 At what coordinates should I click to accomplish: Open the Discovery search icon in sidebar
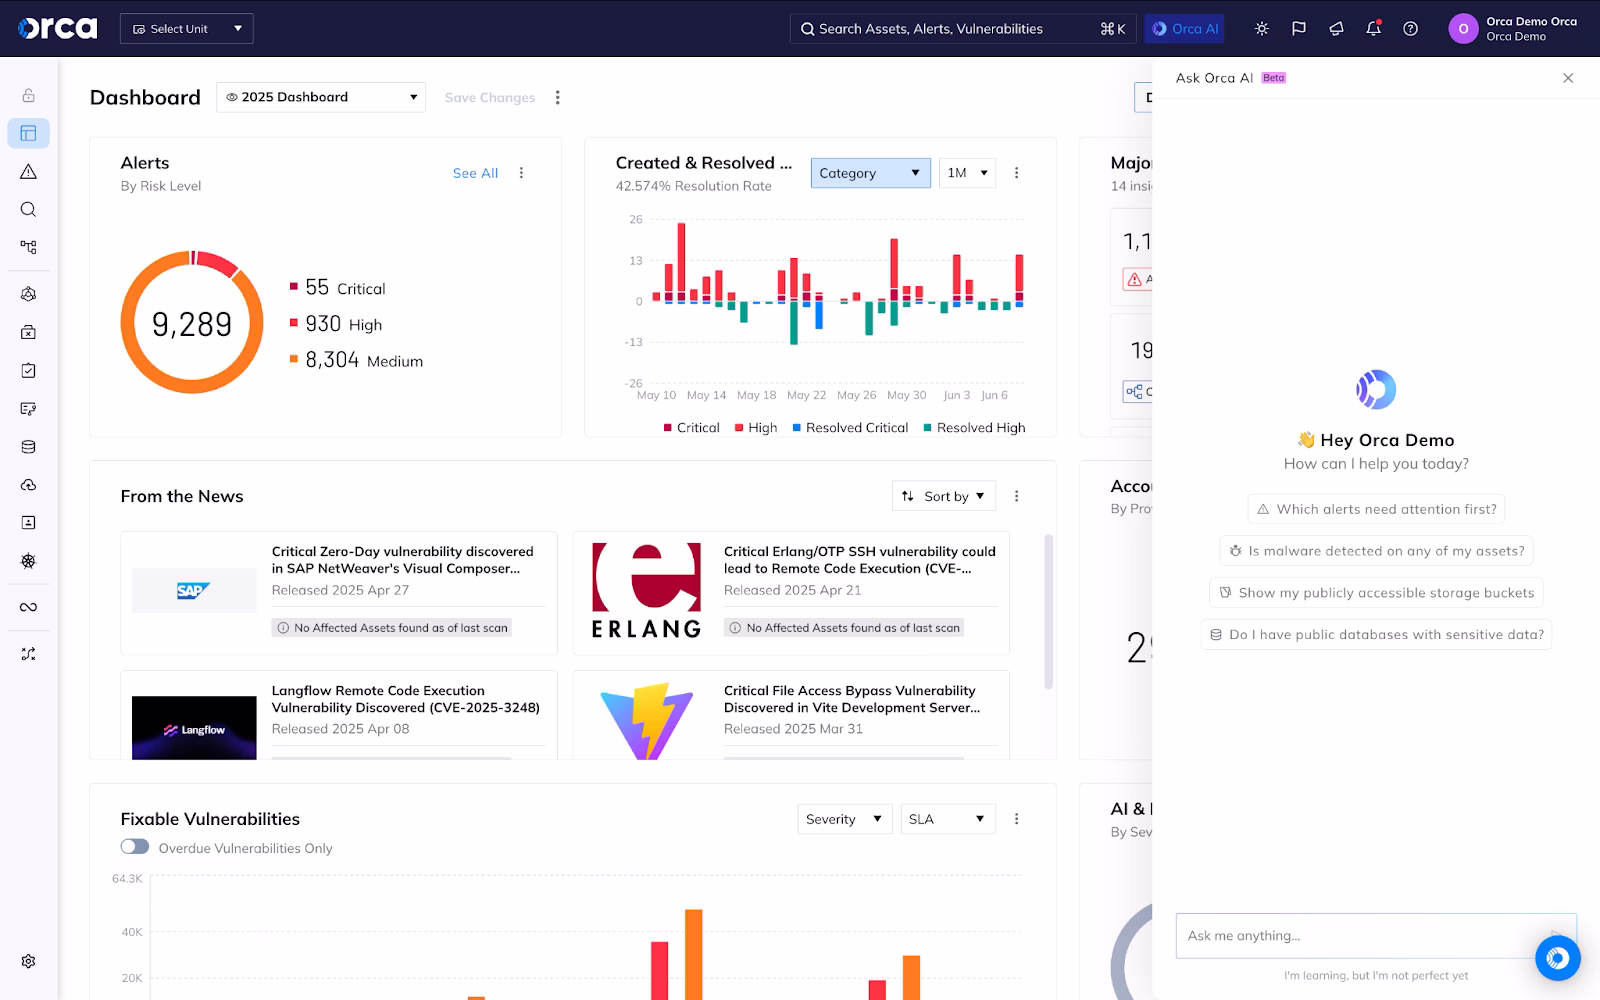[x=28, y=209]
